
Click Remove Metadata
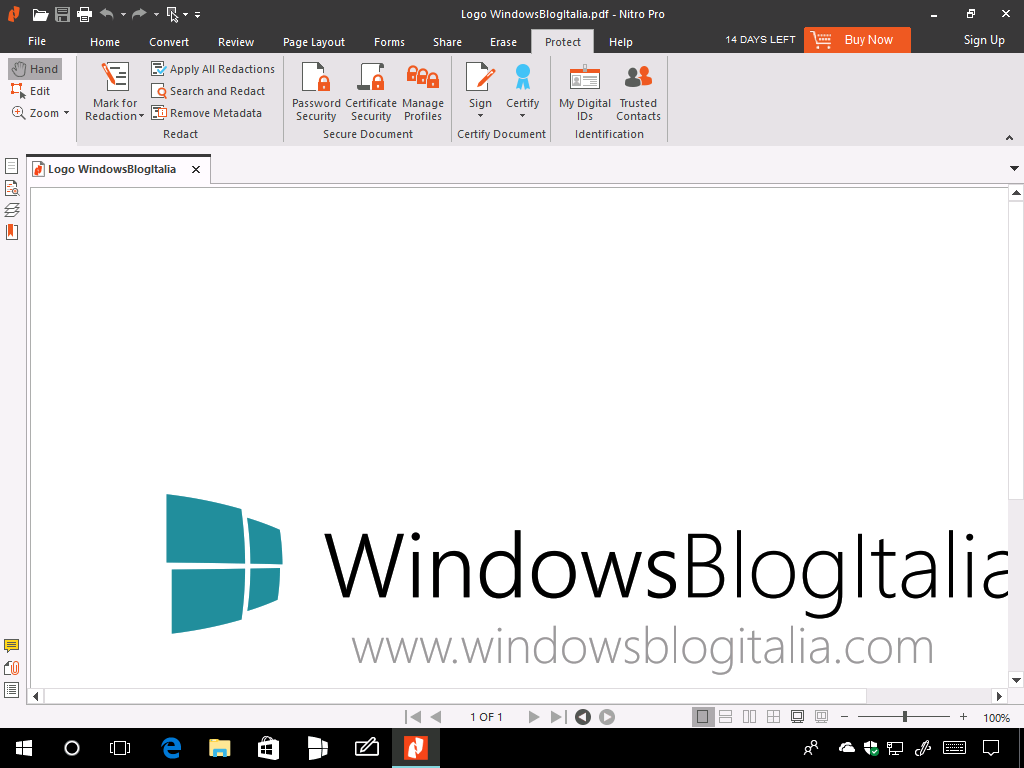(206, 113)
